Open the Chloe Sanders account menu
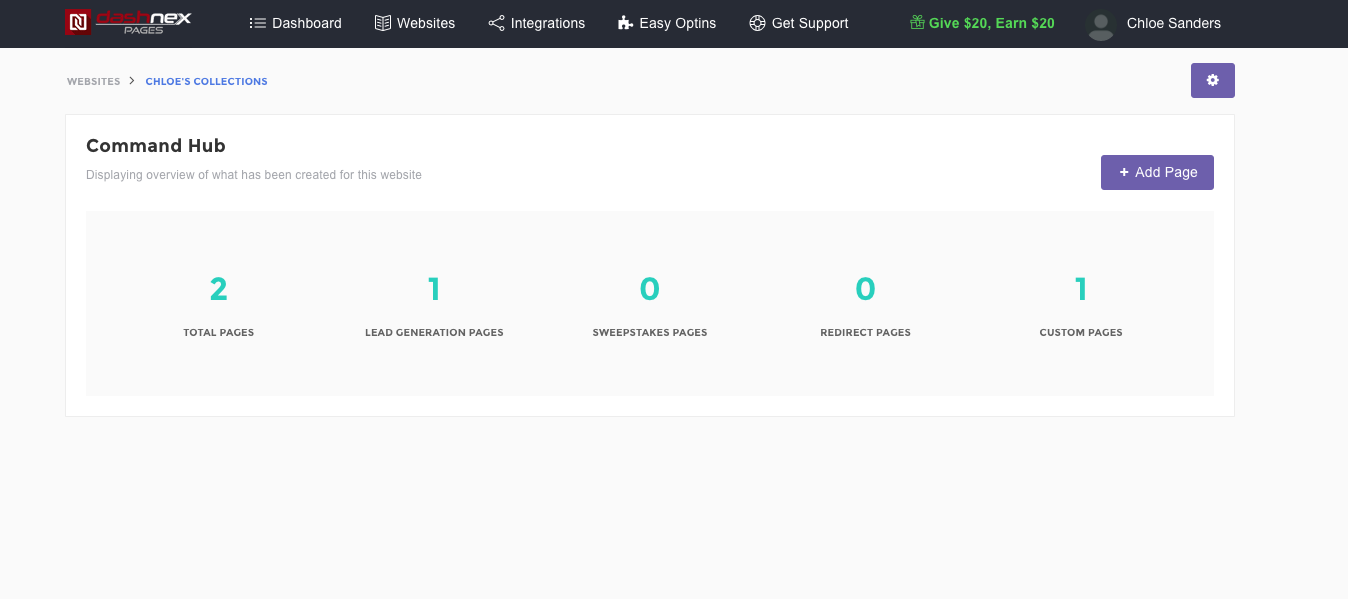The image size is (1348, 599). 1154,24
